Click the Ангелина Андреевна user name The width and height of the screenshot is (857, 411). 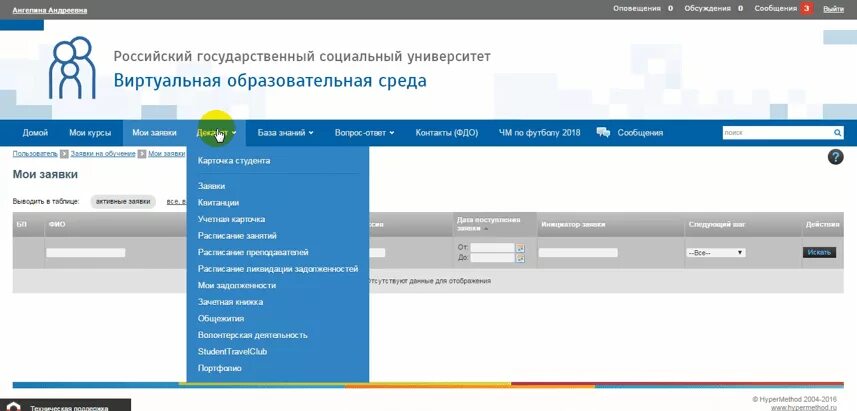click(50, 10)
